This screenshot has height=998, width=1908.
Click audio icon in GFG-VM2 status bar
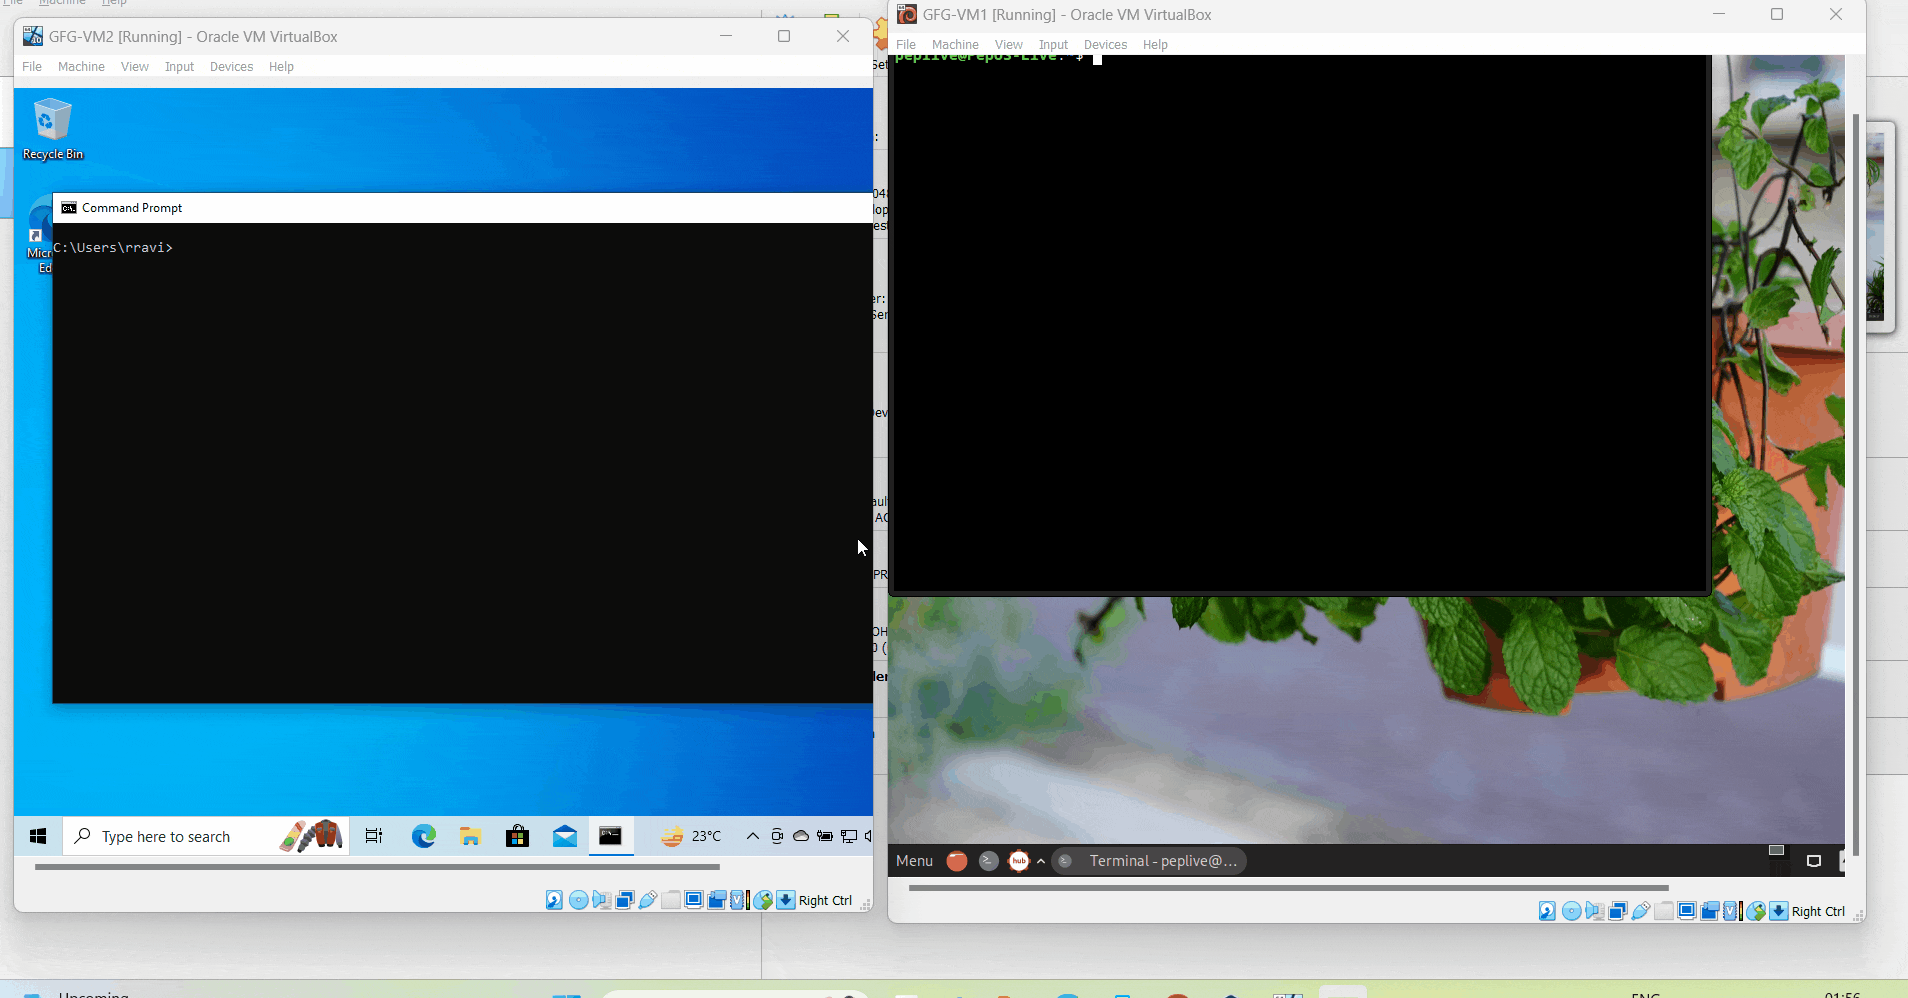[x=601, y=900]
